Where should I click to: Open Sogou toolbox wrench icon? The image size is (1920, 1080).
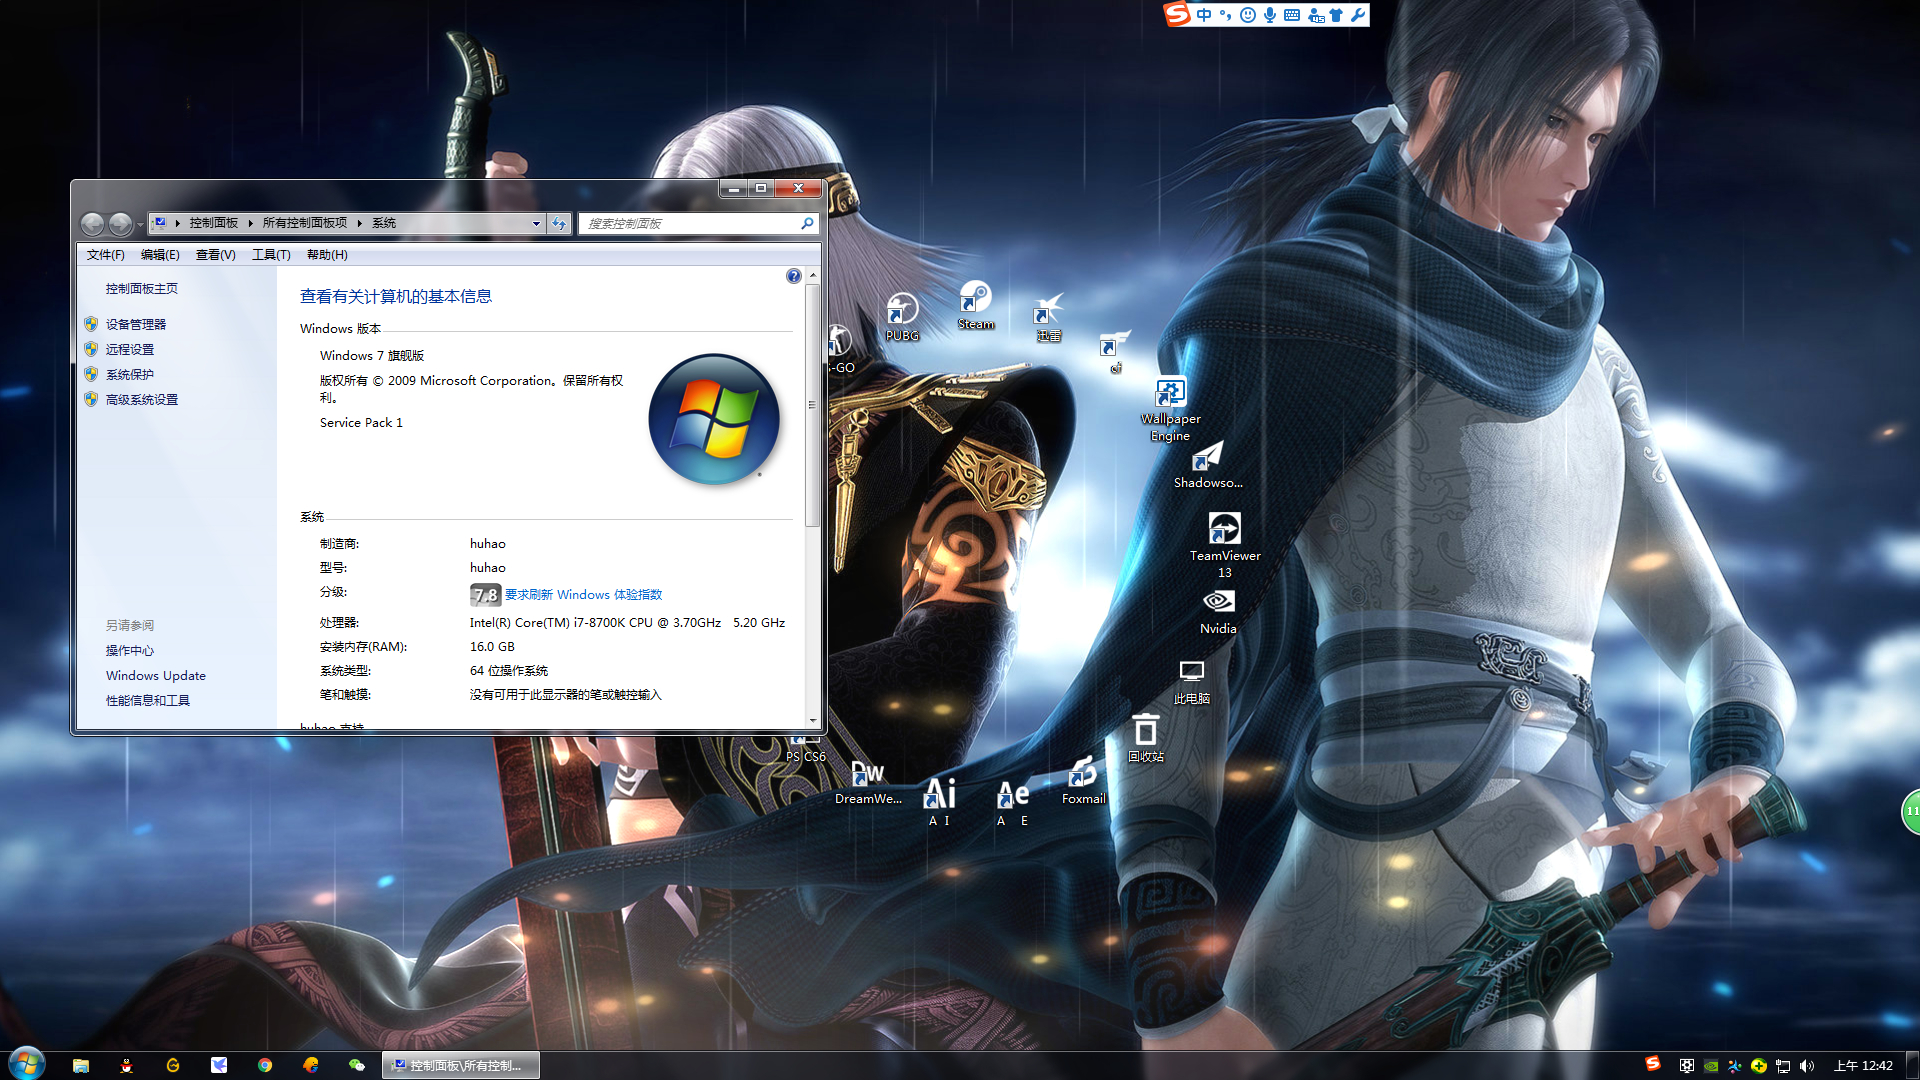click(x=1358, y=15)
